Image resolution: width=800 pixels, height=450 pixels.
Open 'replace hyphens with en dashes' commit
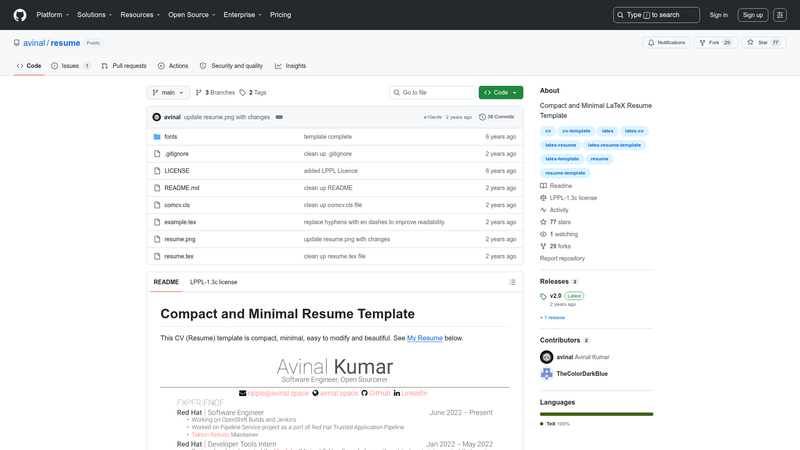coord(374,222)
